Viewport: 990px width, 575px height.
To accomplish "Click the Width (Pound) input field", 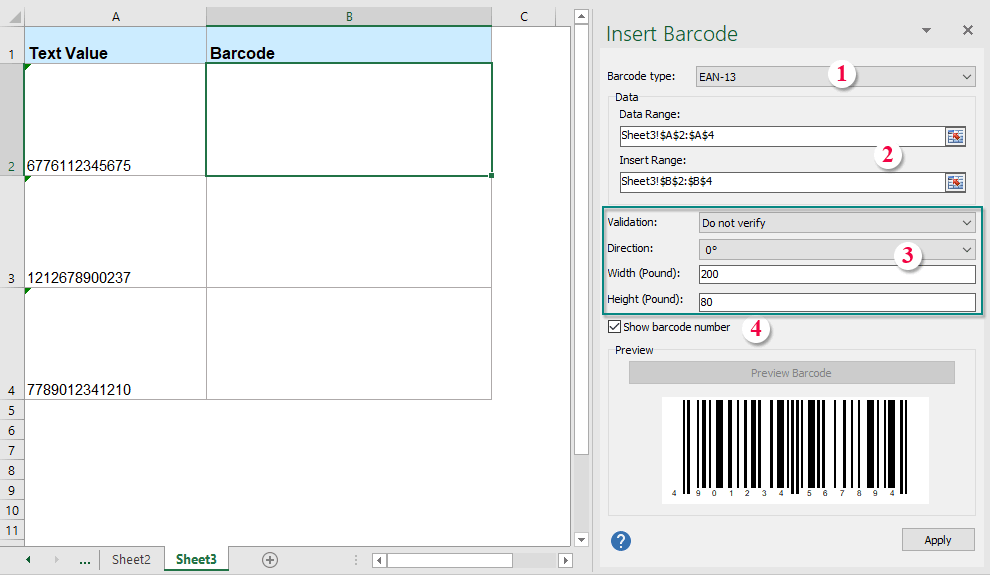I will (836, 275).
